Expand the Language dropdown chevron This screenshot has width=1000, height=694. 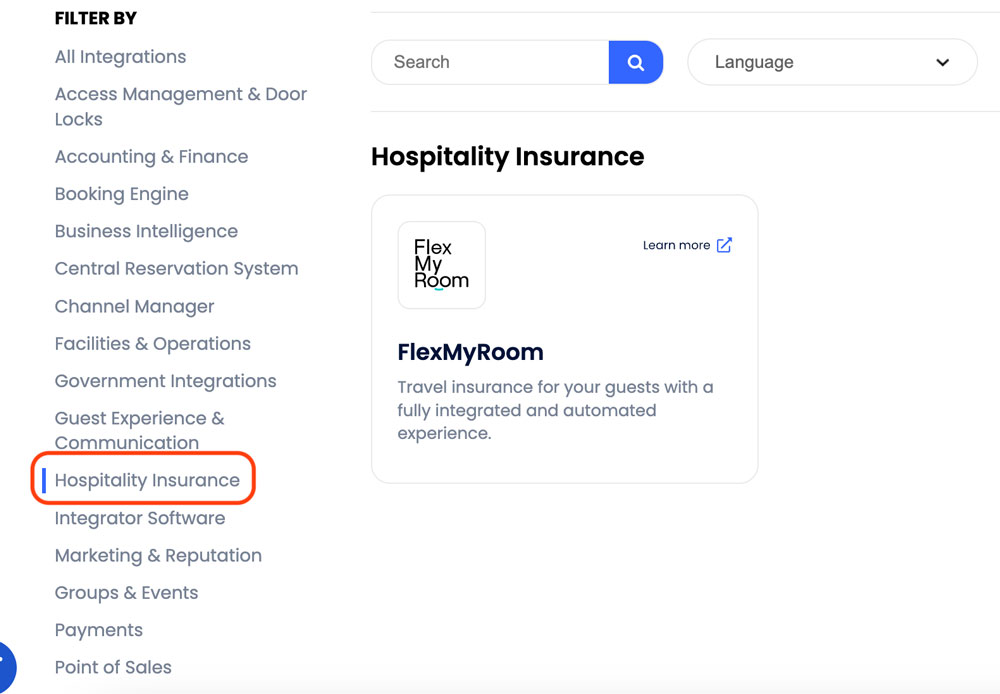(x=942, y=63)
